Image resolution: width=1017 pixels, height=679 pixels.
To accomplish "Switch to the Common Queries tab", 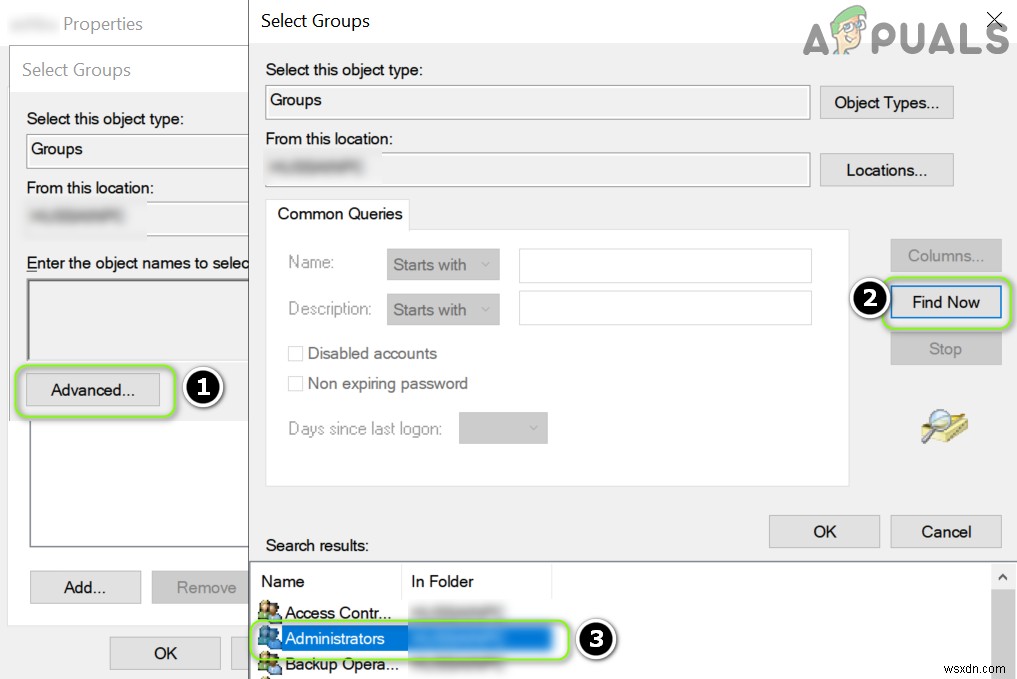I will click(338, 214).
